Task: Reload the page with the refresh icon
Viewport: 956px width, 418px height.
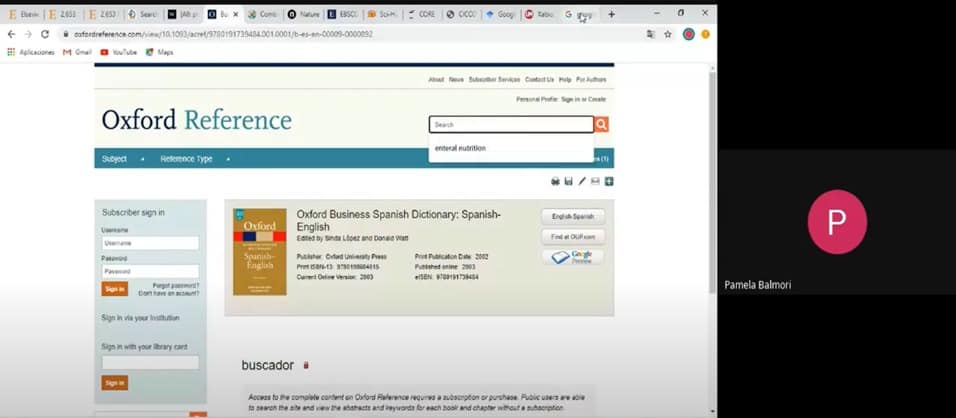Action: (x=45, y=34)
